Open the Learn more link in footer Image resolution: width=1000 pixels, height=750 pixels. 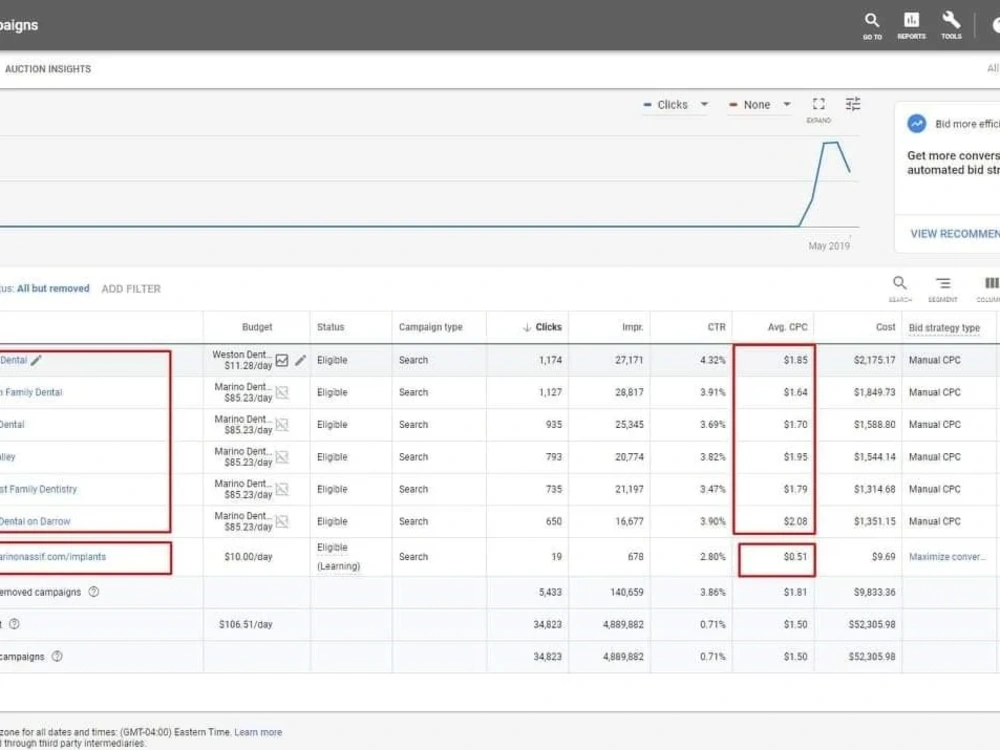pos(258,732)
